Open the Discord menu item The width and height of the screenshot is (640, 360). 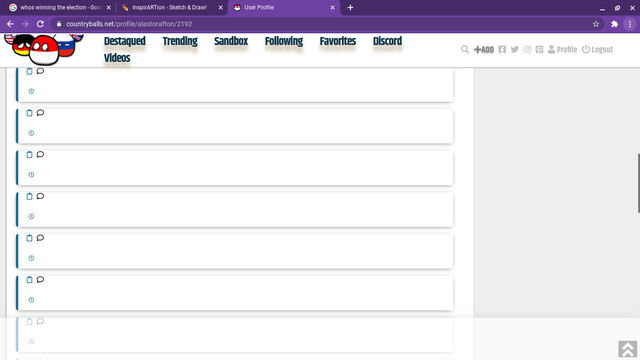click(387, 41)
